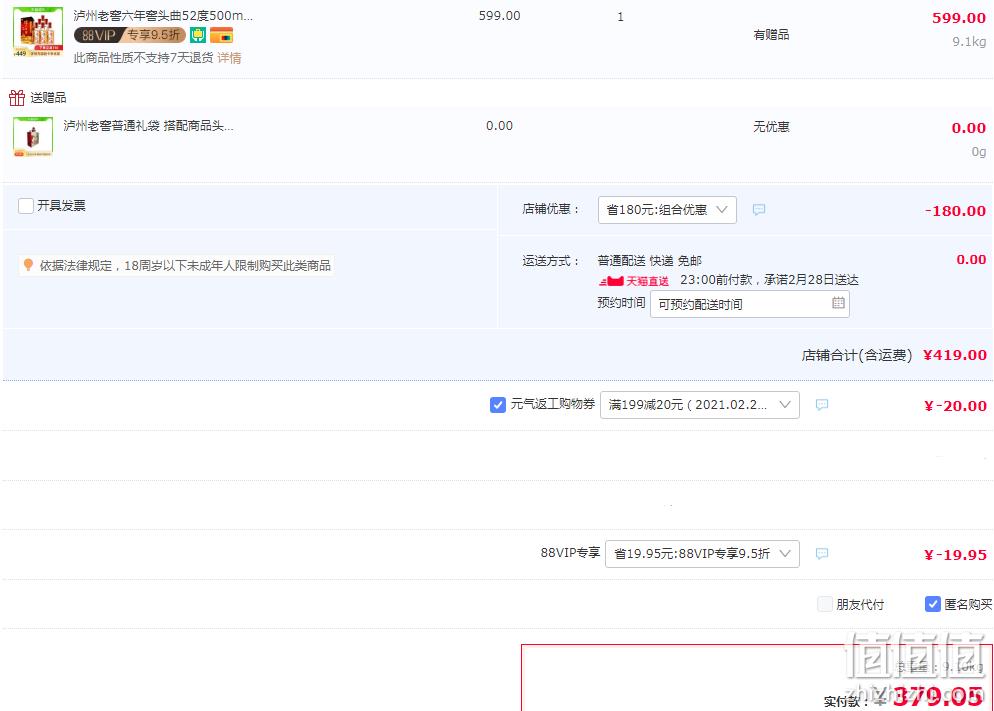This screenshot has height=711, width=994.
Task: Open gift title 泸州老窖普通礼袋
Action: [x=148, y=125]
